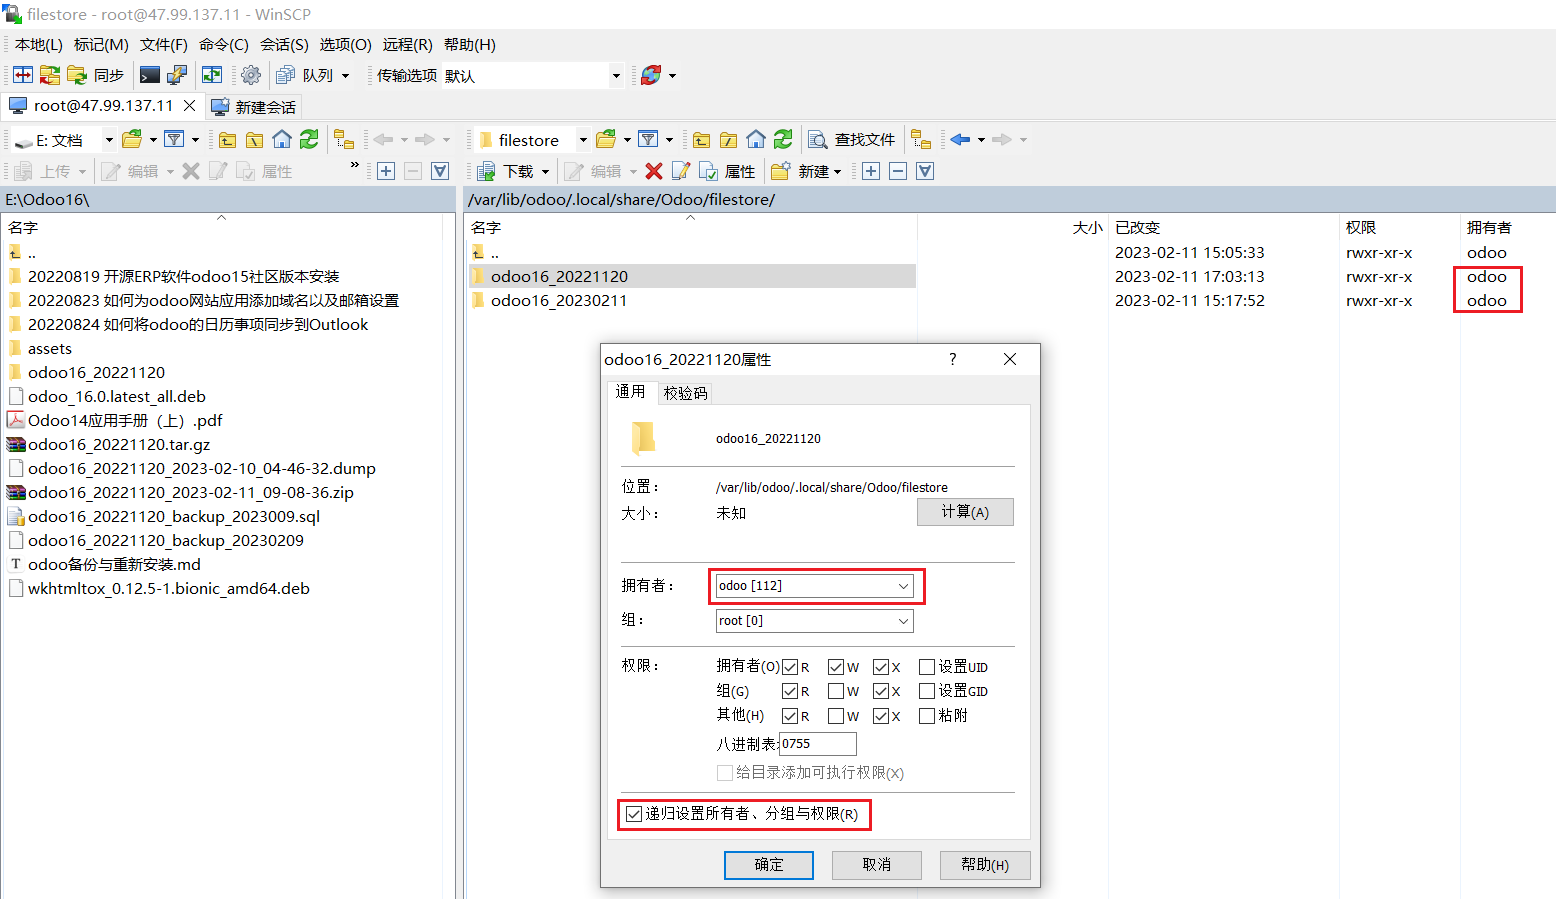Viewport: 1556px width, 899px height.
Task: Open the 新建会话 new session tab
Action: coord(254,107)
